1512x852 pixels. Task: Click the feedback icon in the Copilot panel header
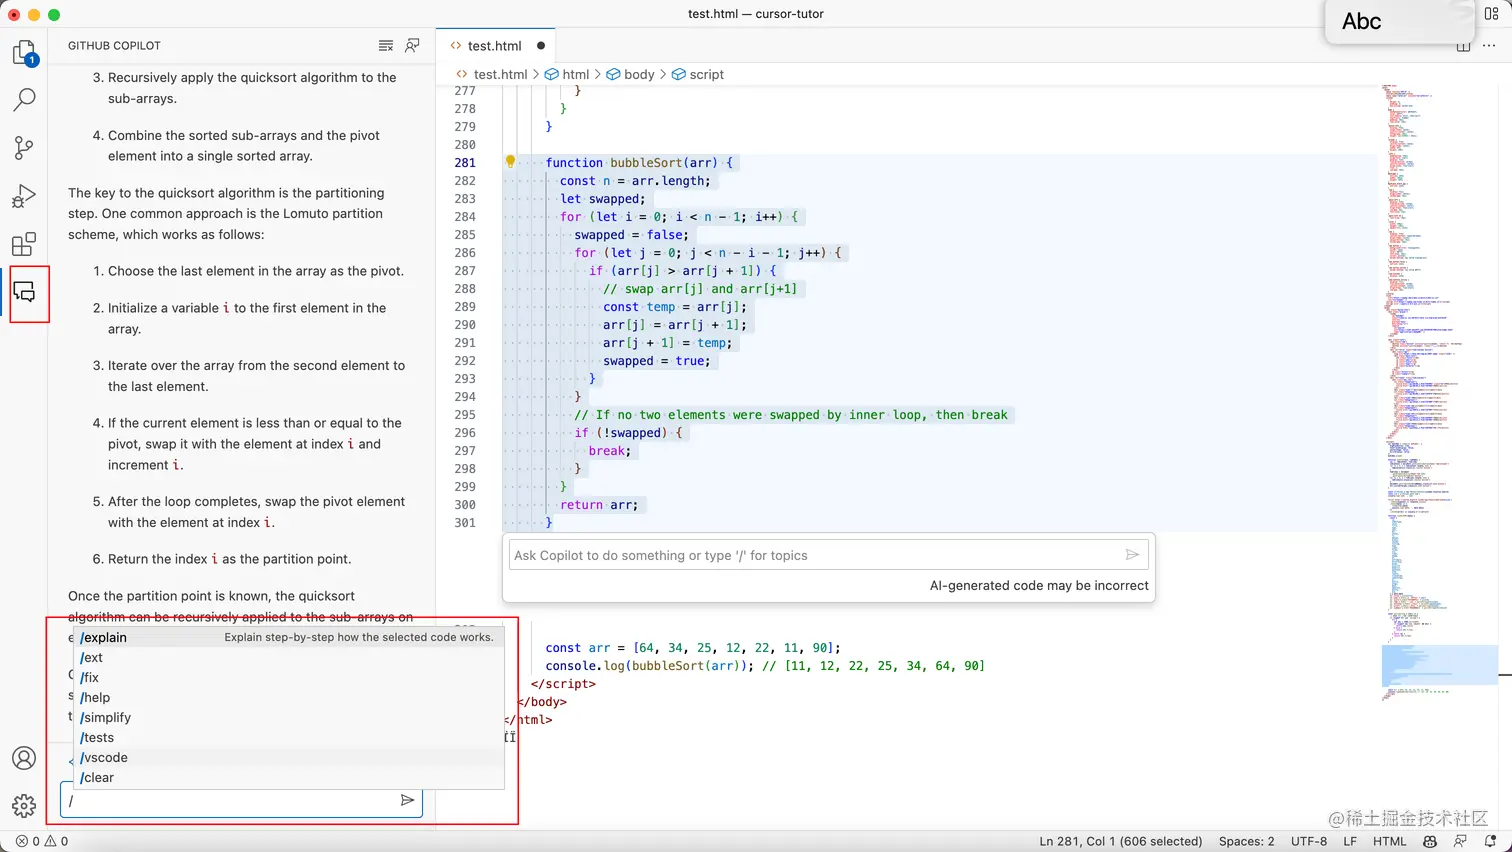click(x=412, y=46)
